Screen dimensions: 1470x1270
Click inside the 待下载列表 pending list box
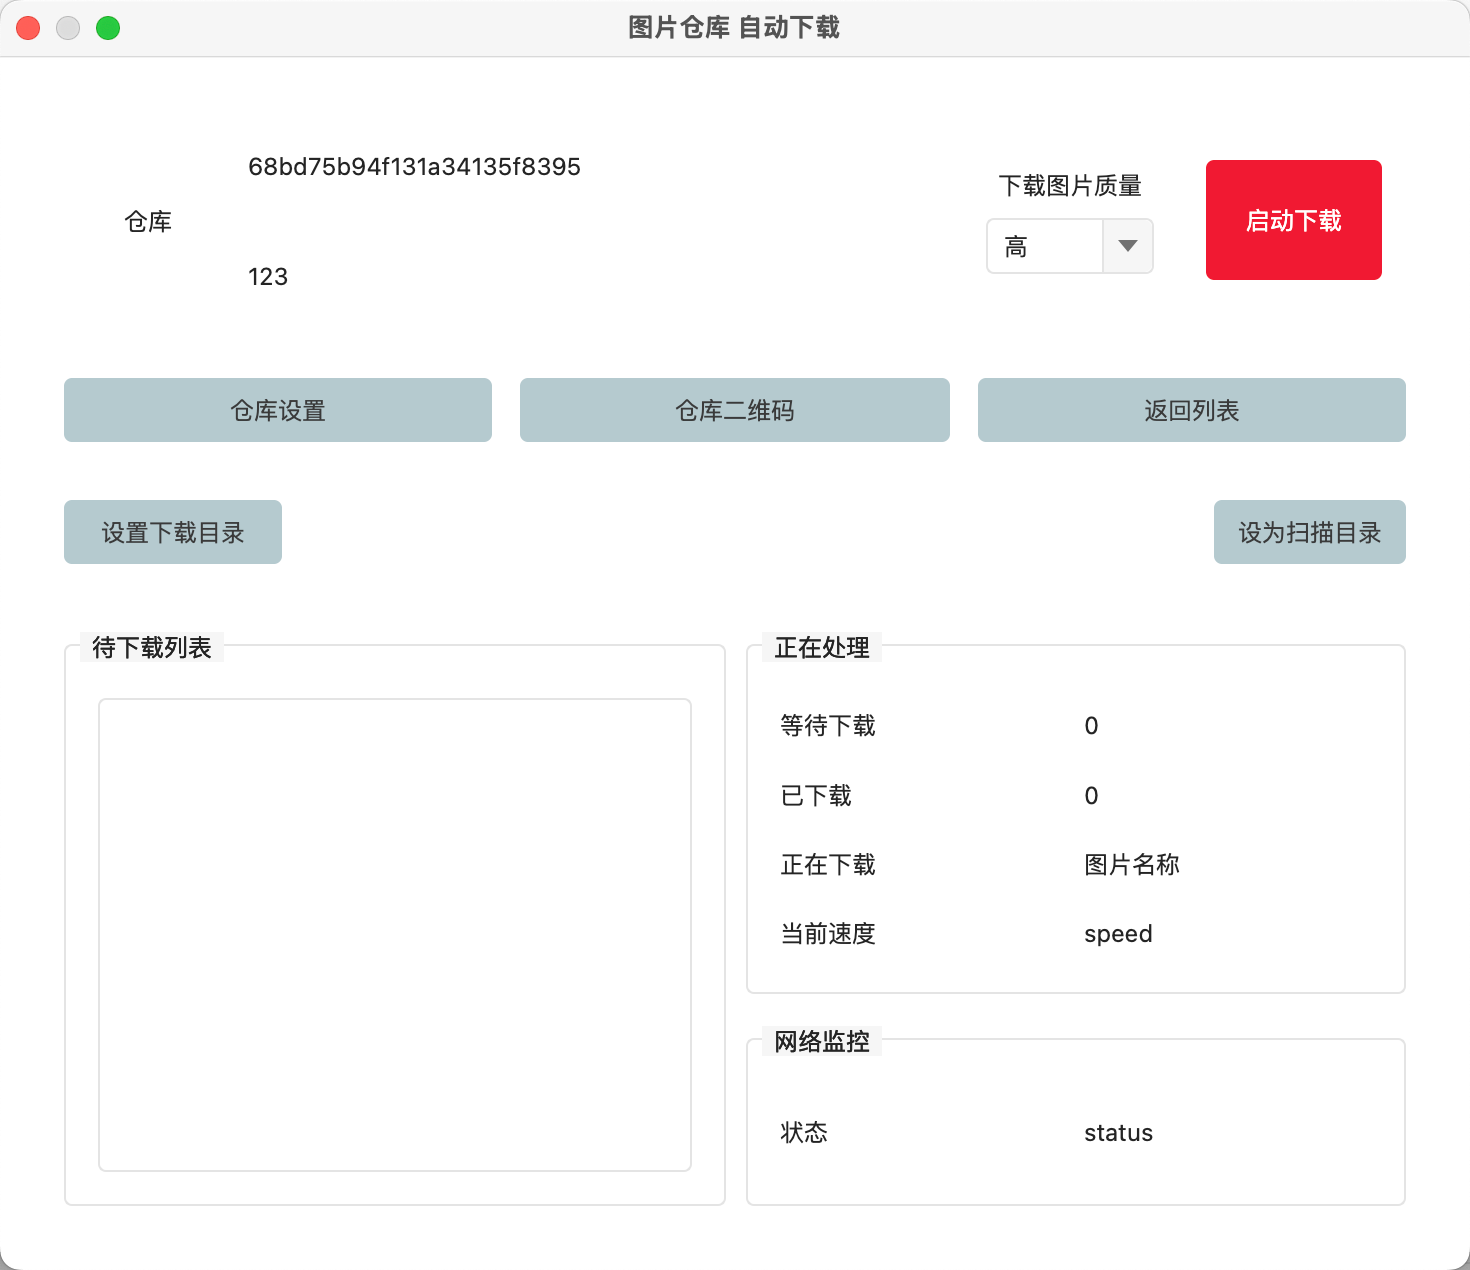394,934
